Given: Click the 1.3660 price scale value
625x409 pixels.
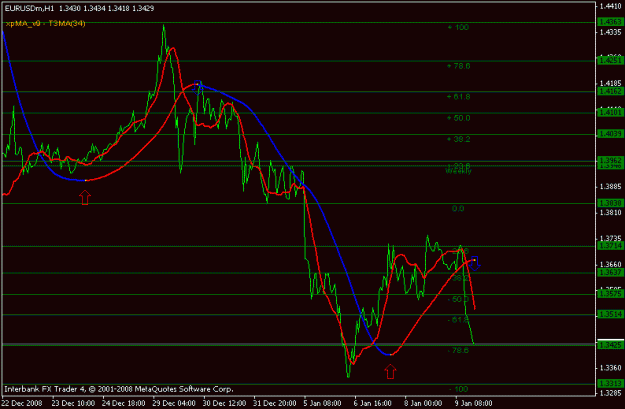Looking at the screenshot, I should [x=610, y=265].
